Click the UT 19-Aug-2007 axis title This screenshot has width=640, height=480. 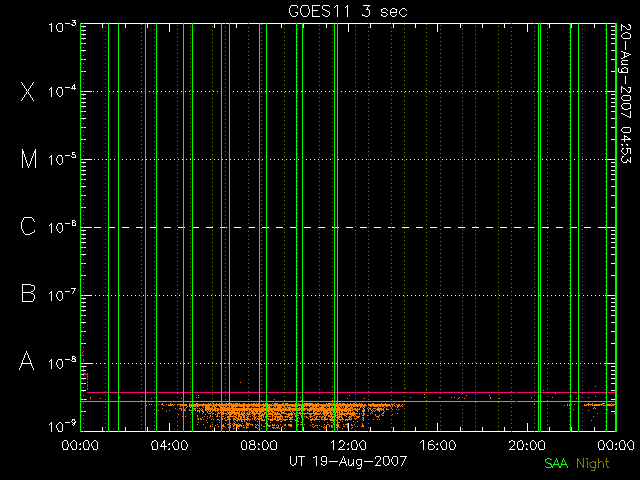(x=348, y=462)
